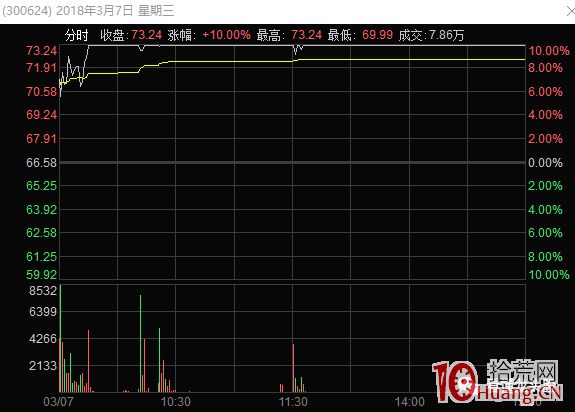
Task: Click the 11:30 time axis label
Action: click(x=293, y=402)
